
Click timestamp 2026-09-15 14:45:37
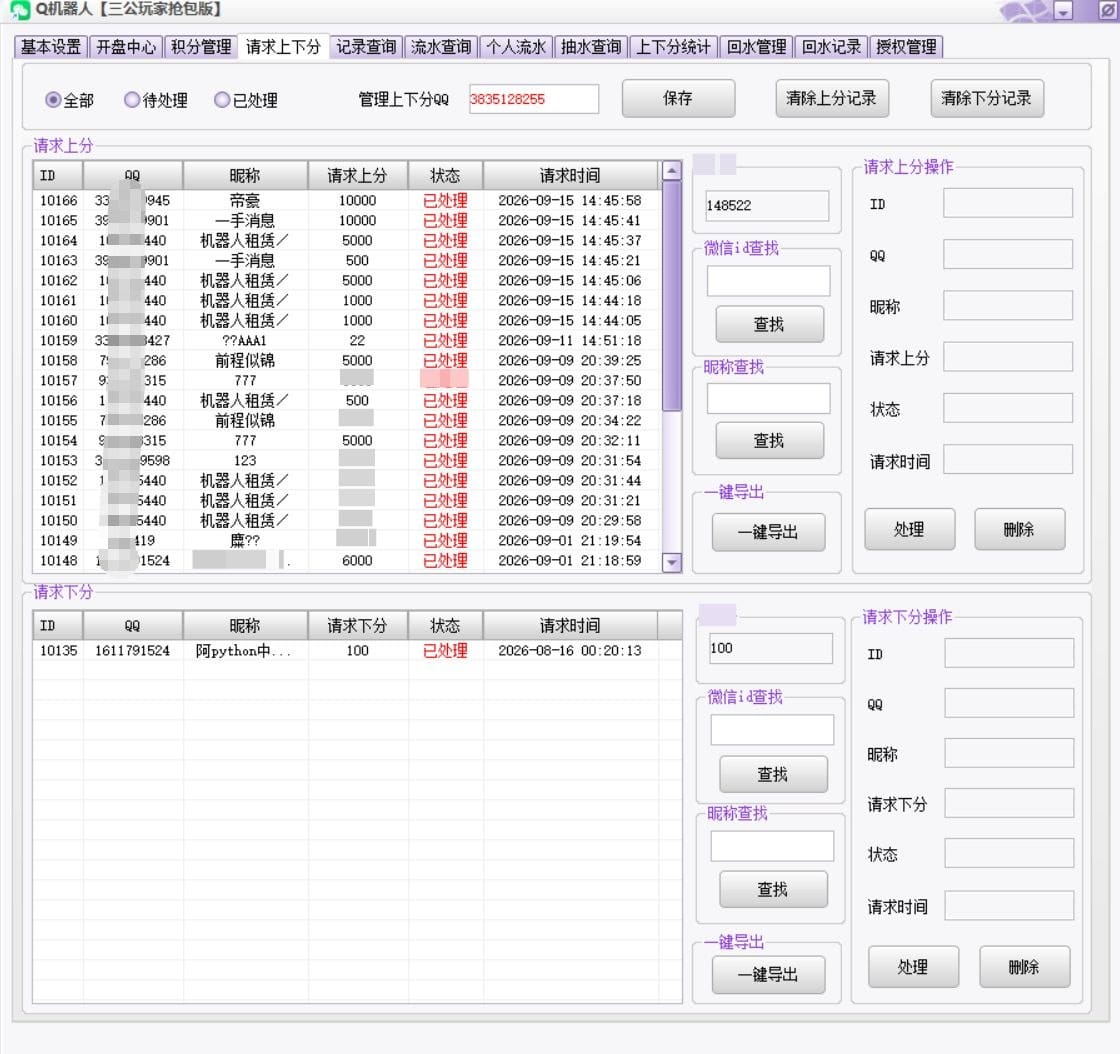point(570,241)
